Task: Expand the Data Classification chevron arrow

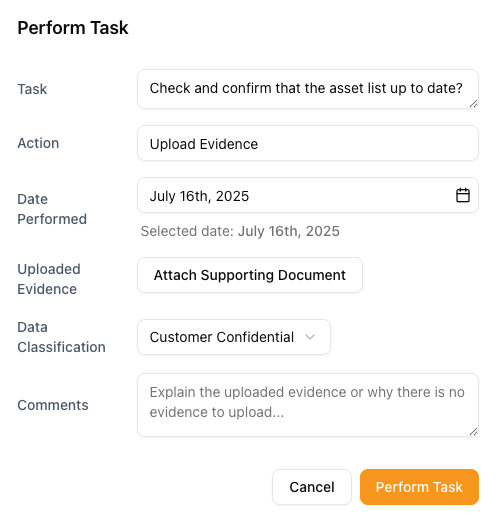Action: click(x=310, y=337)
